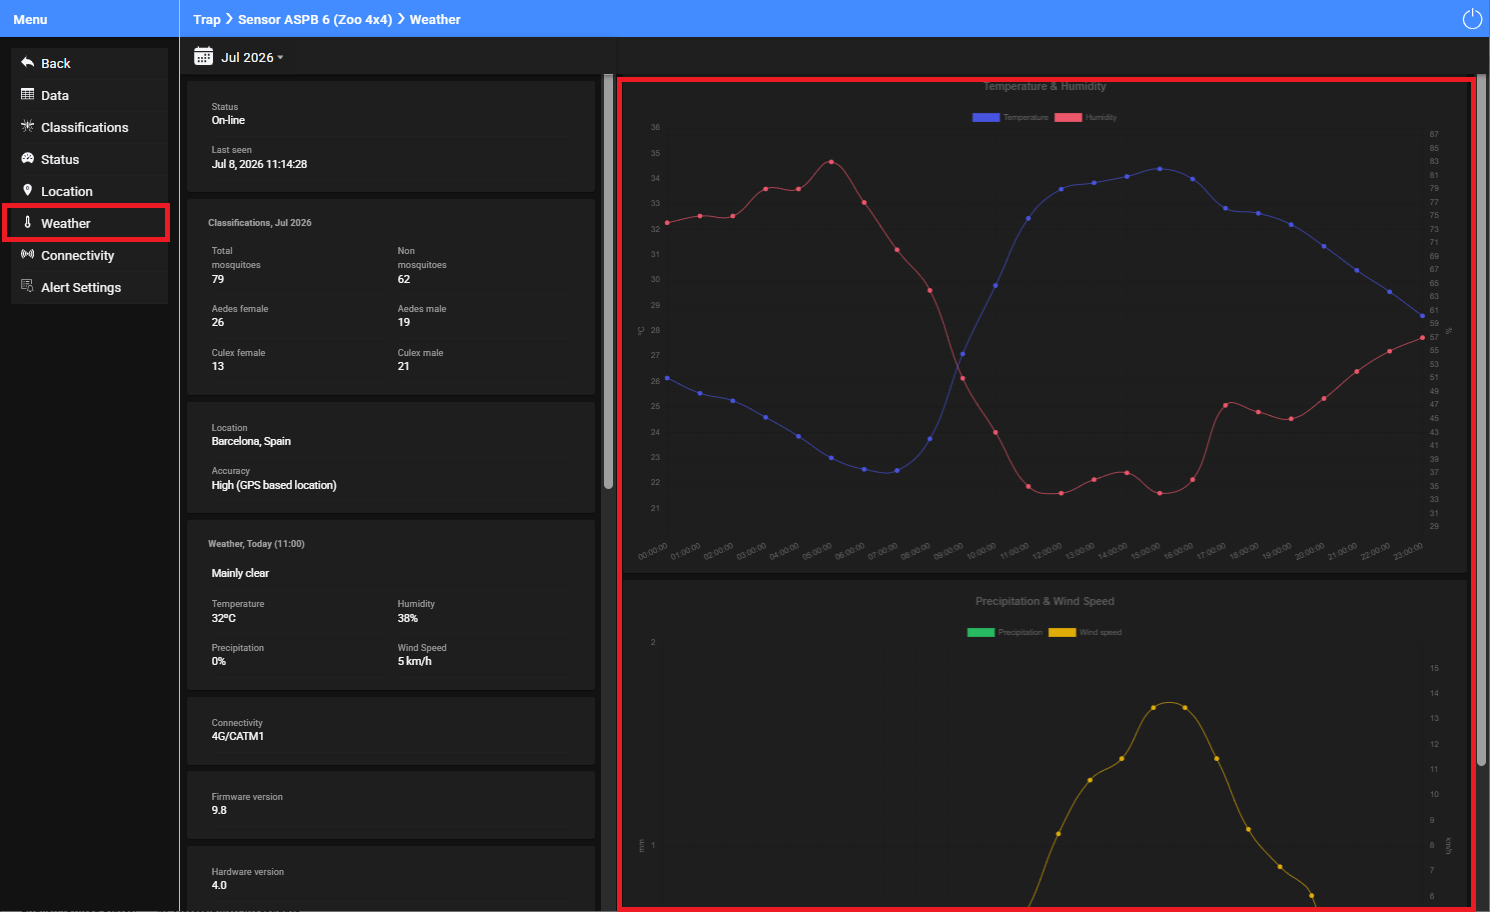The width and height of the screenshot is (1490, 912).
Task: Toggle the Wind speed legend yellow swatch
Action: point(1062,632)
